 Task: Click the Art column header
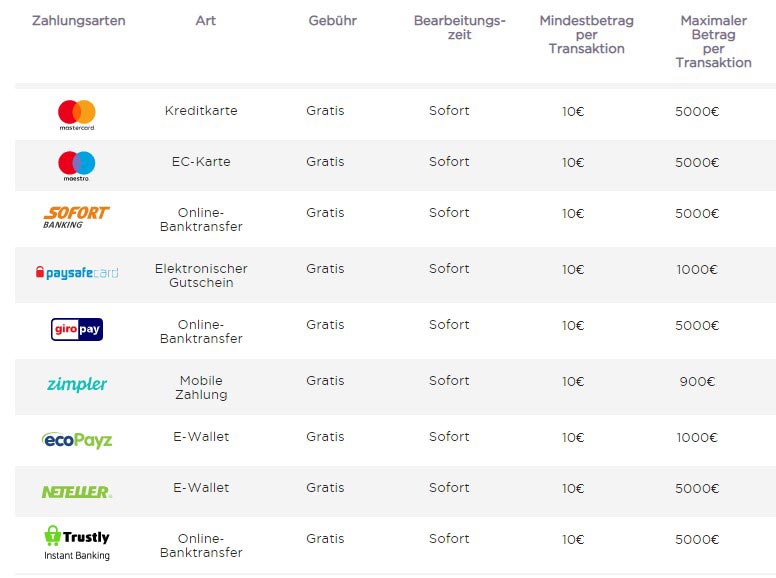pyautogui.click(x=206, y=21)
